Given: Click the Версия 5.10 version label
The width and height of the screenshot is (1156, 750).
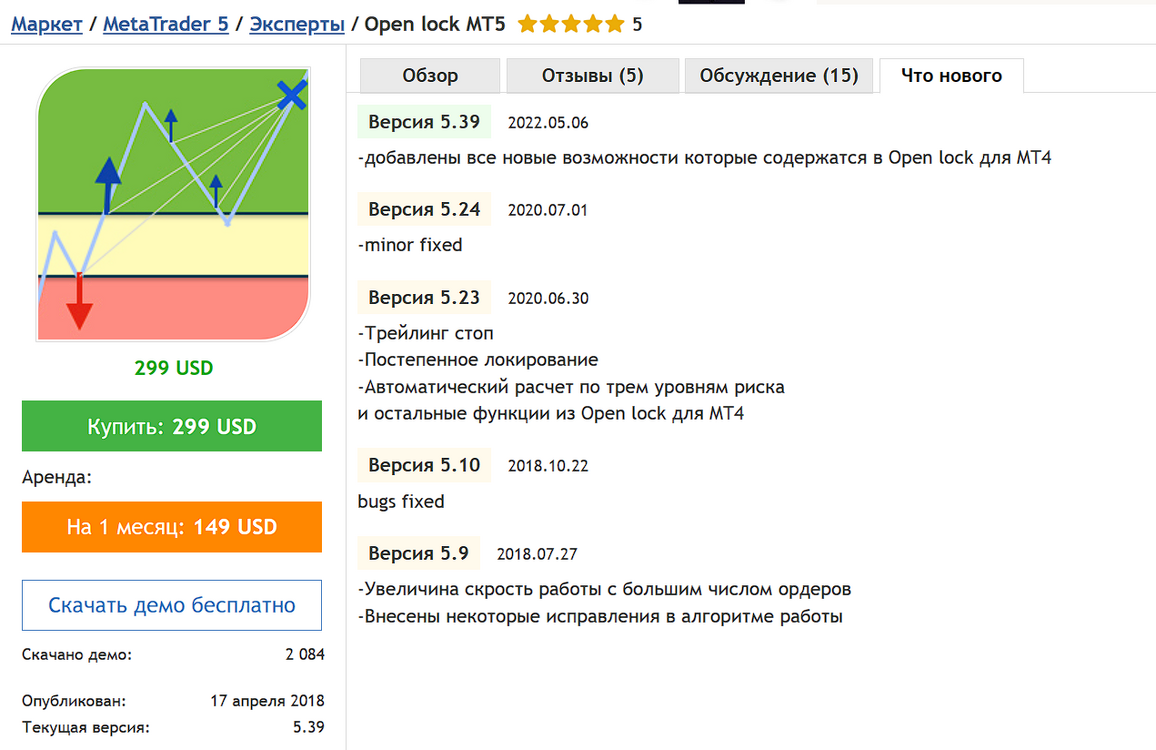Looking at the screenshot, I should point(424,465).
